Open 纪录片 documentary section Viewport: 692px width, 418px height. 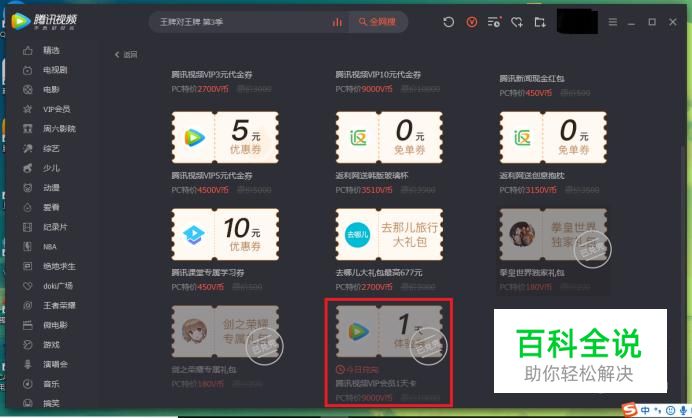(x=55, y=227)
